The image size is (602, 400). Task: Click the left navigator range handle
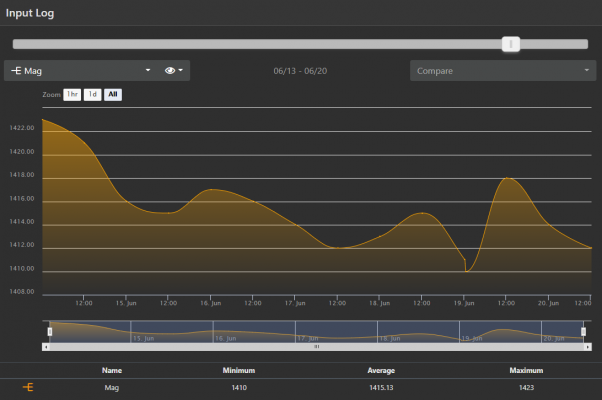point(50,332)
